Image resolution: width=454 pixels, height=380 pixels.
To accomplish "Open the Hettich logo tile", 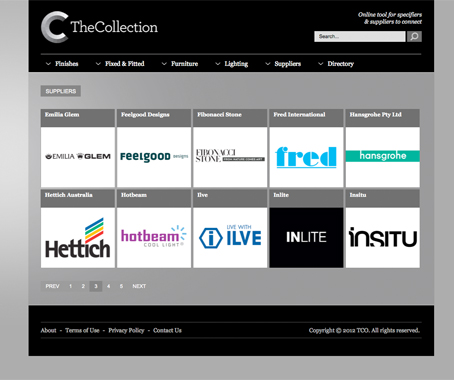I will click(x=78, y=238).
